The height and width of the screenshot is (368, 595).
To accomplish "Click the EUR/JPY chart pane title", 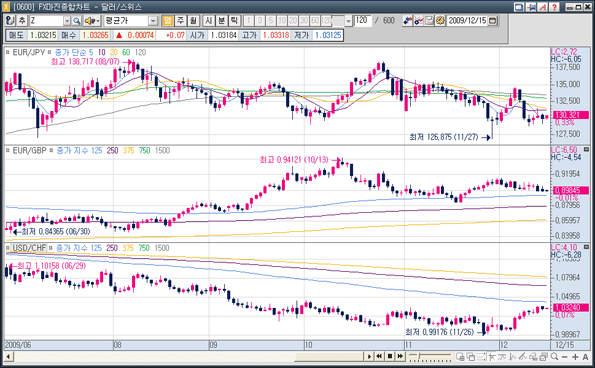I will click(29, 52).
